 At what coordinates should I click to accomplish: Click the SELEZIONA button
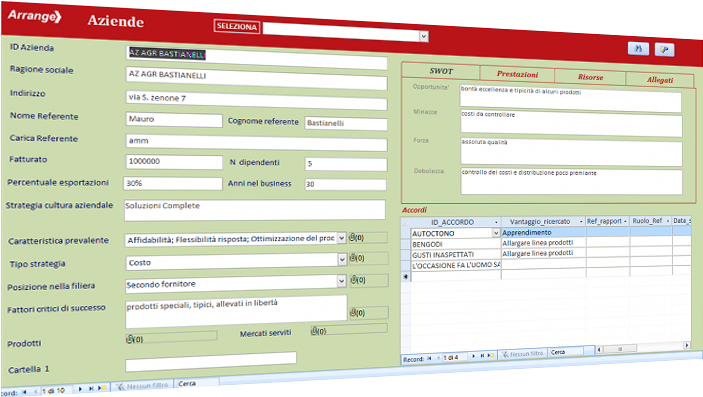[x=237, y=26]
